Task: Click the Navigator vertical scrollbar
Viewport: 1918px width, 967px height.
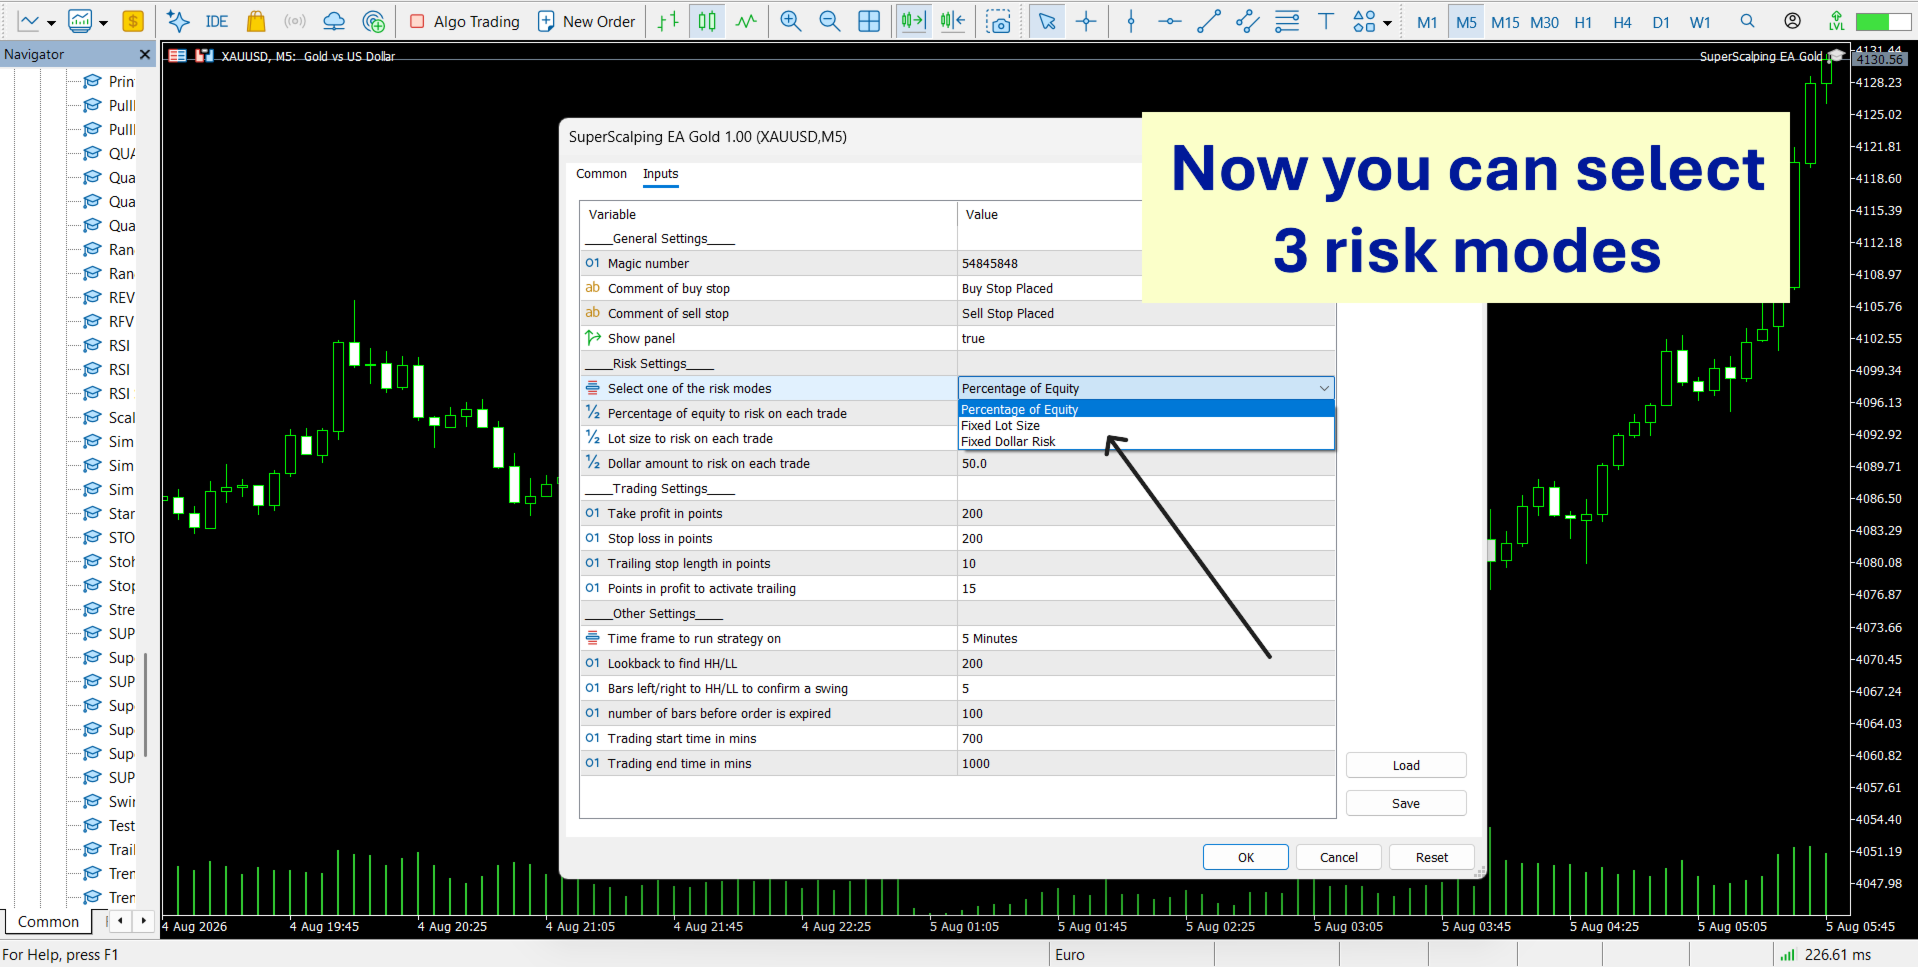Action: tap(146, 704)
